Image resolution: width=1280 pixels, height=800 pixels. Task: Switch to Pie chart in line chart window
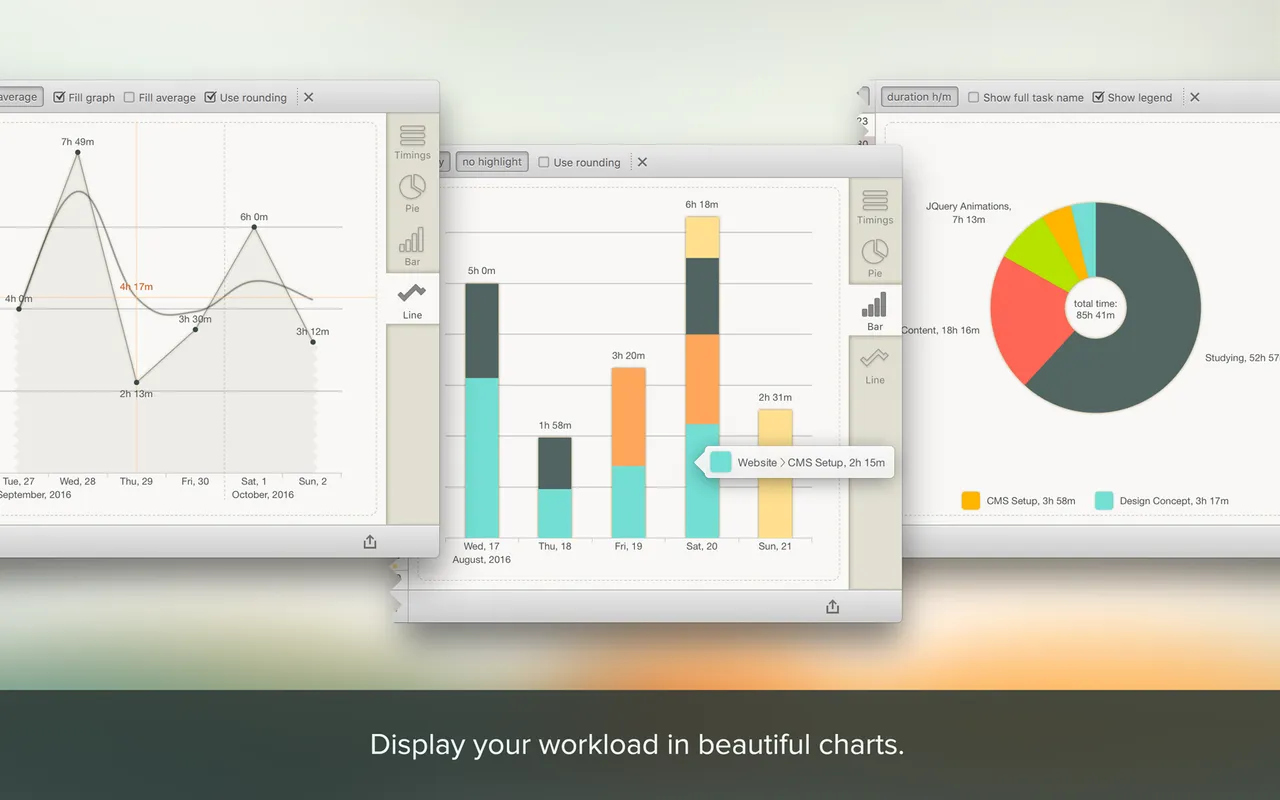(x=412, y=192)
